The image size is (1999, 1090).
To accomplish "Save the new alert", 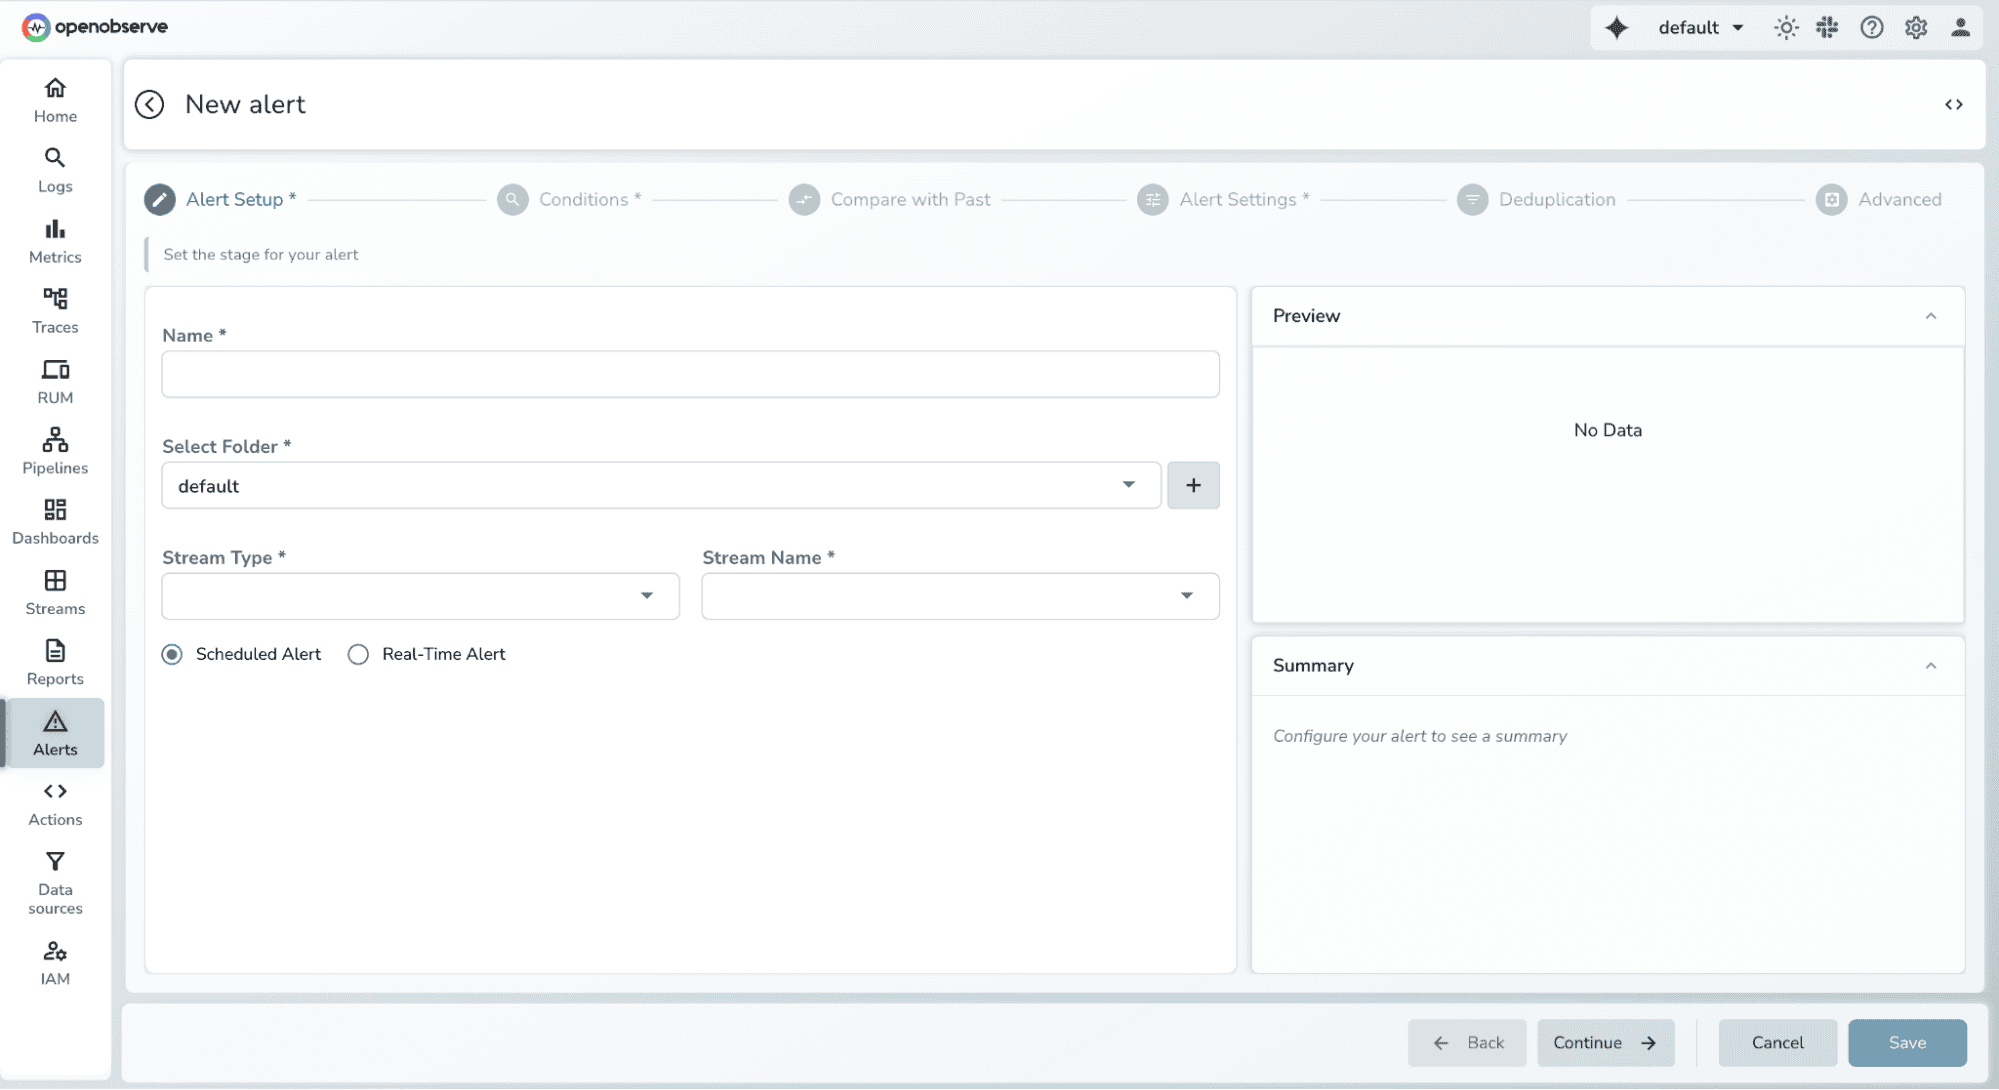I will click(x=1906, y=1042).
